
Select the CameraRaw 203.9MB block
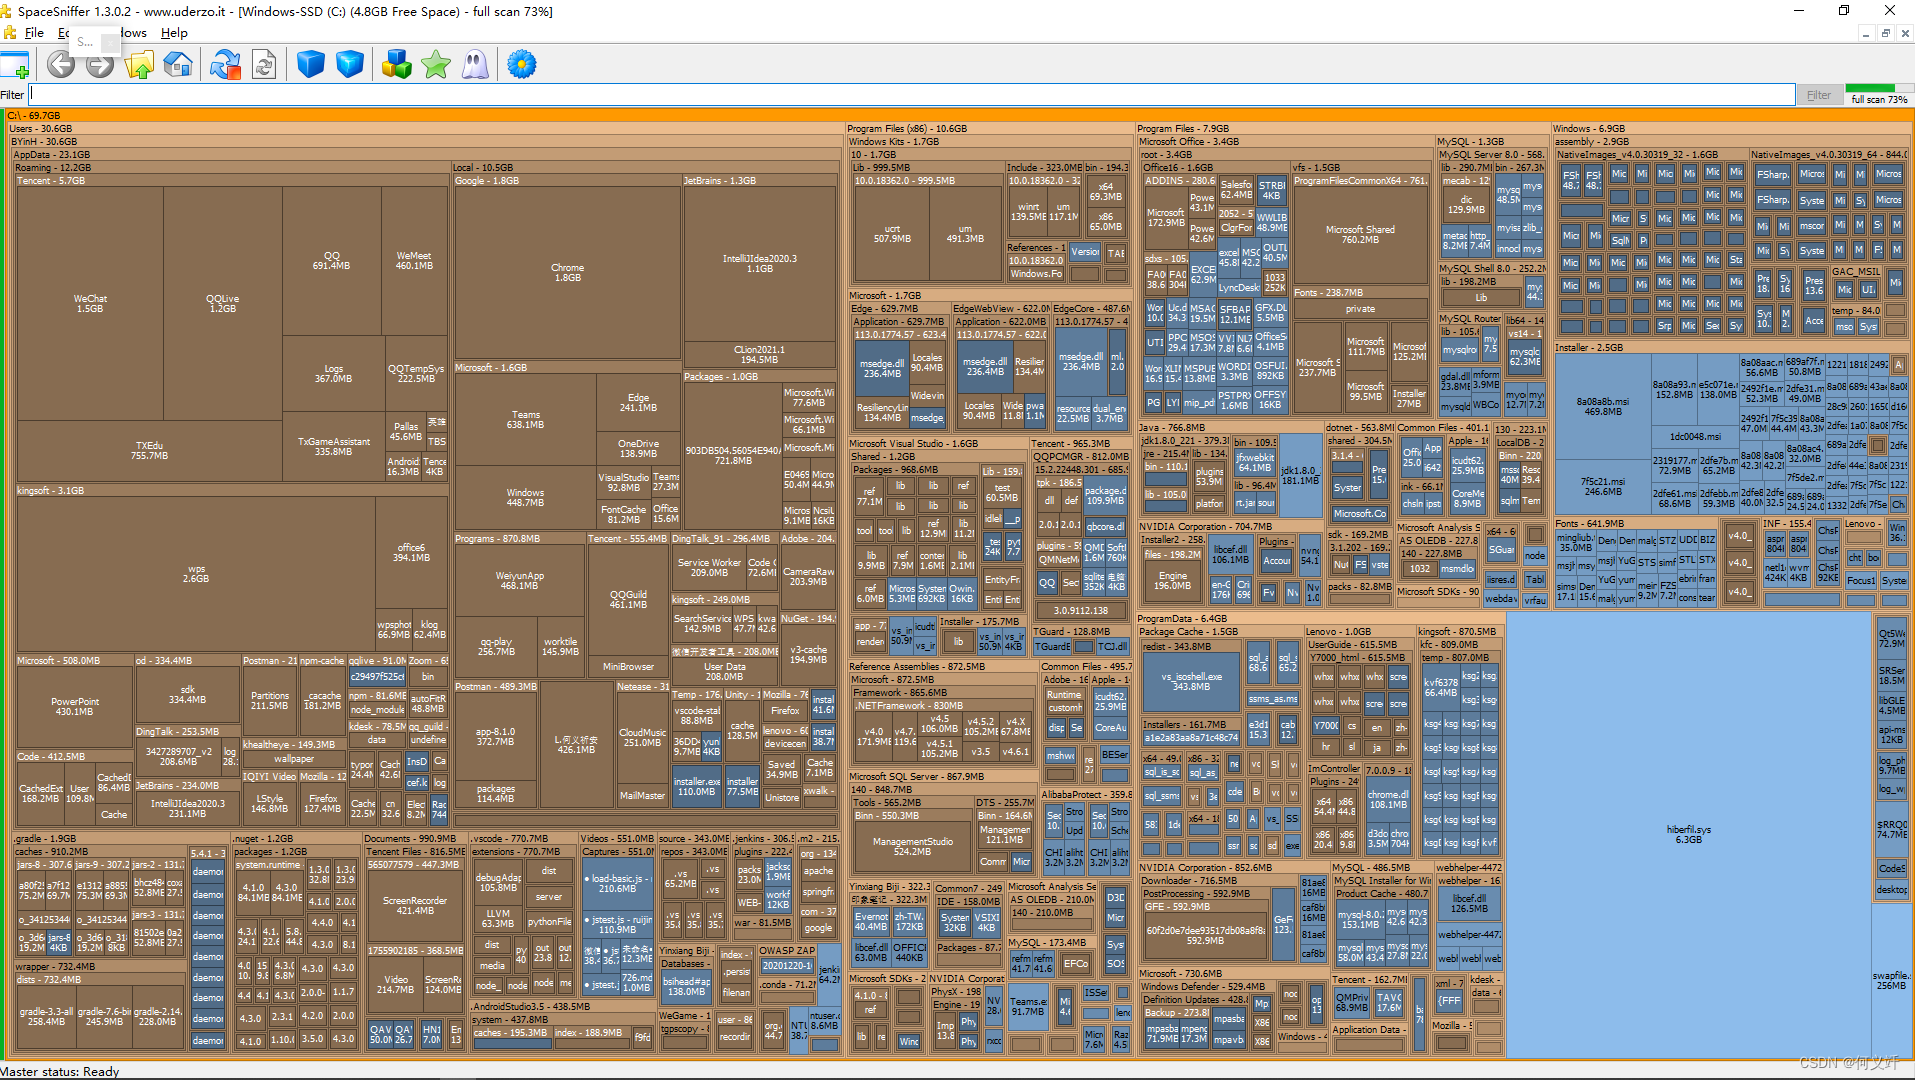[808, 577]
